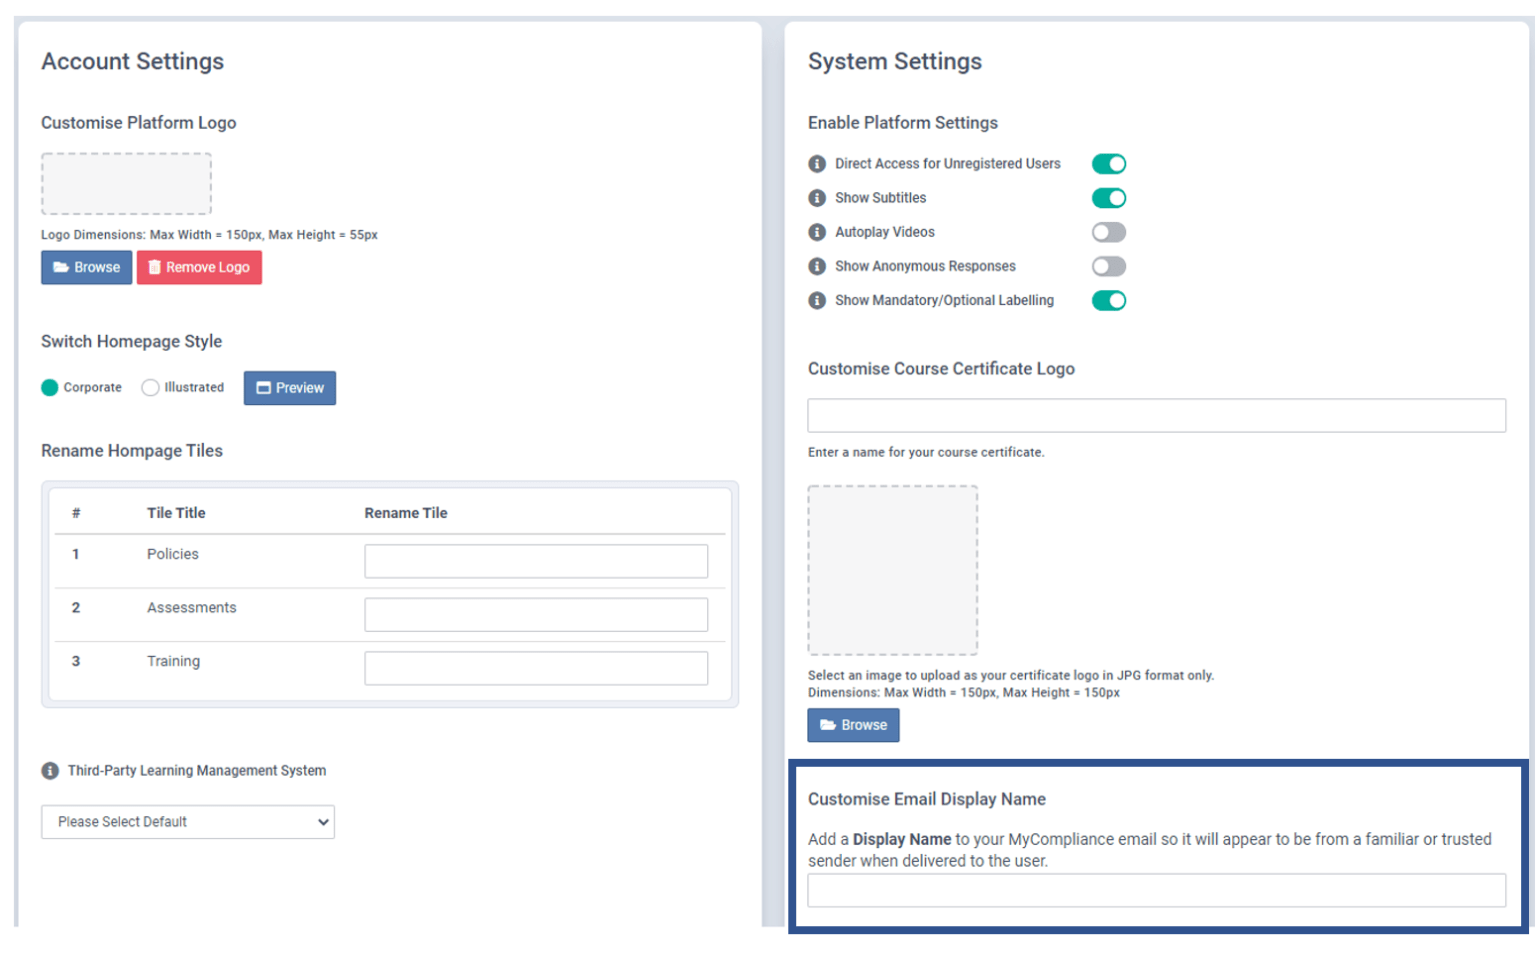Click the Preview button for homepage style
The width and height of the screenshot is (1536, 954).
[289, 387]
